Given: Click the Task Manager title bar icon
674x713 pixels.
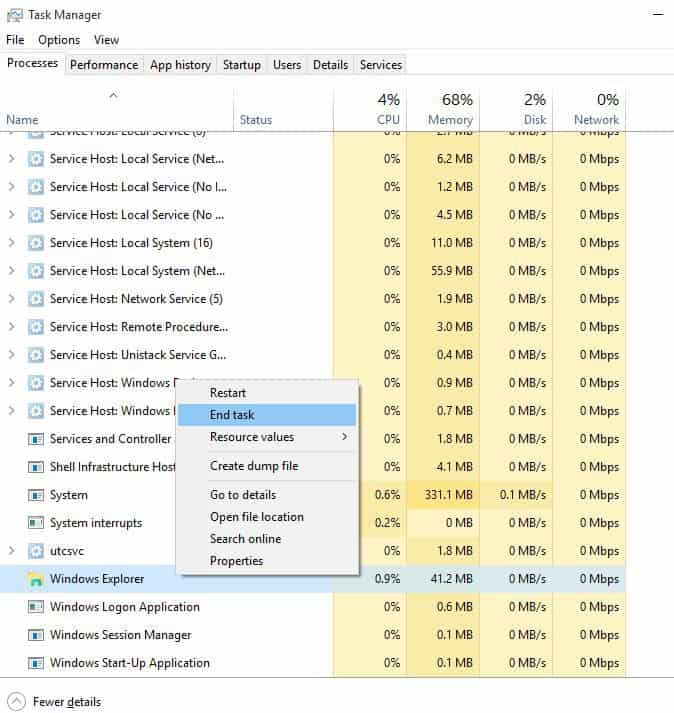Looking at the screenshot, I should 15,15.
